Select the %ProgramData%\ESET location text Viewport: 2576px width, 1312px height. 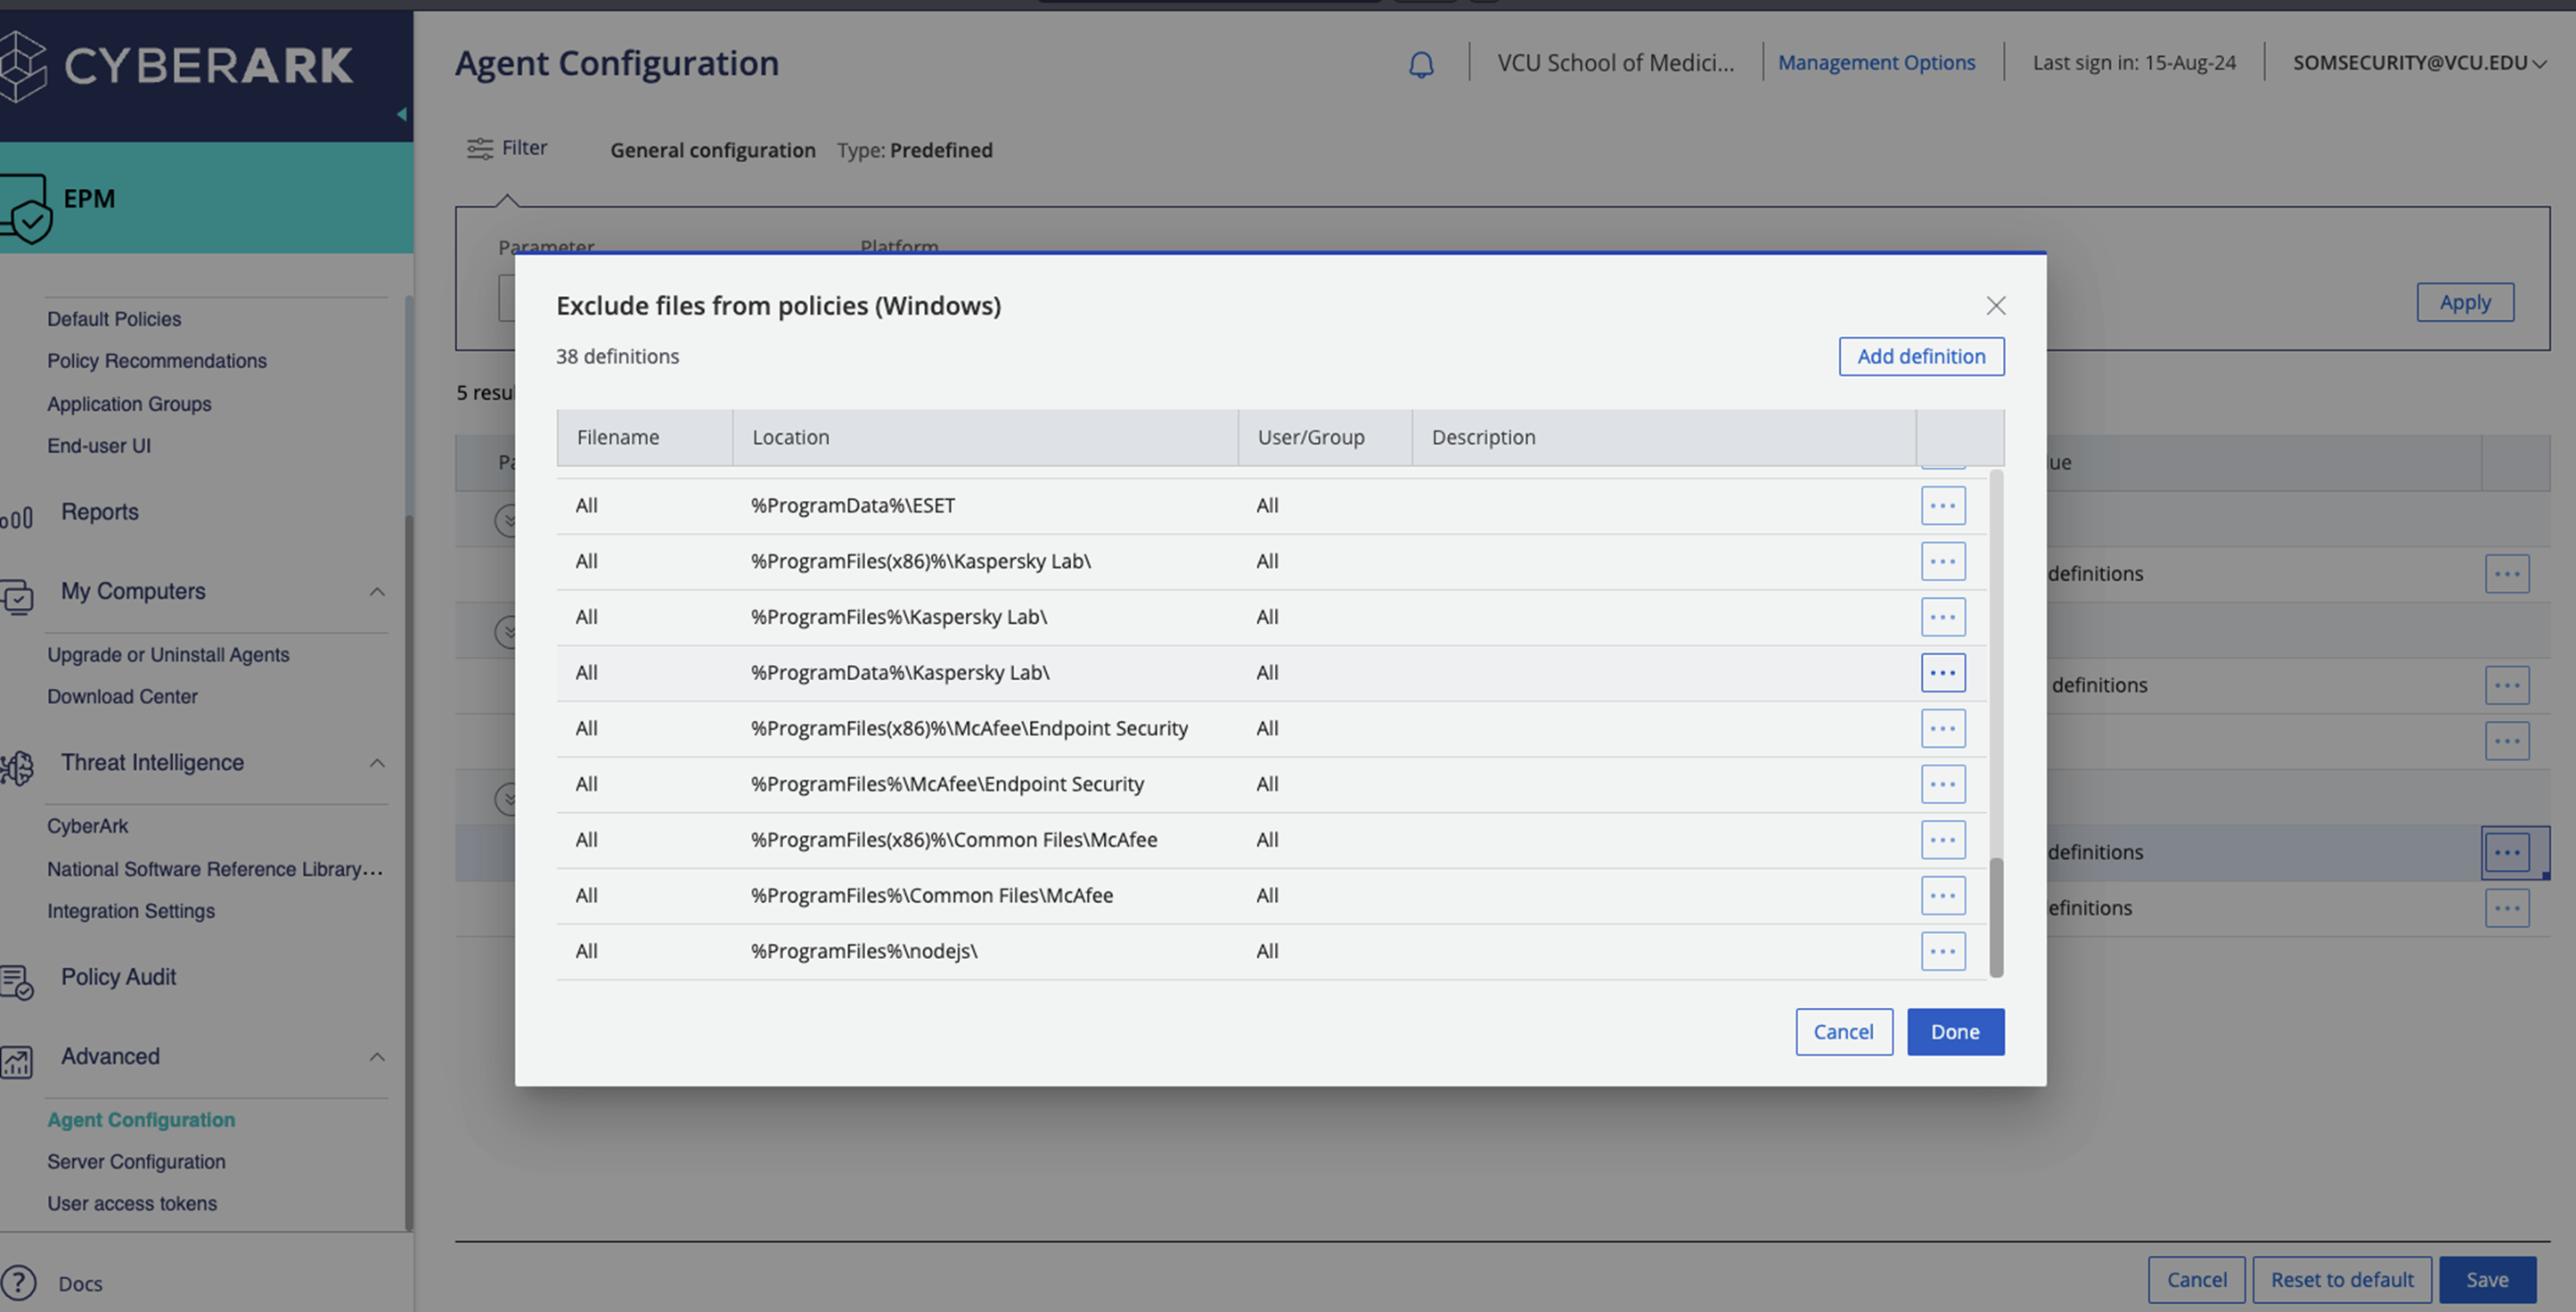pos(853,505)
